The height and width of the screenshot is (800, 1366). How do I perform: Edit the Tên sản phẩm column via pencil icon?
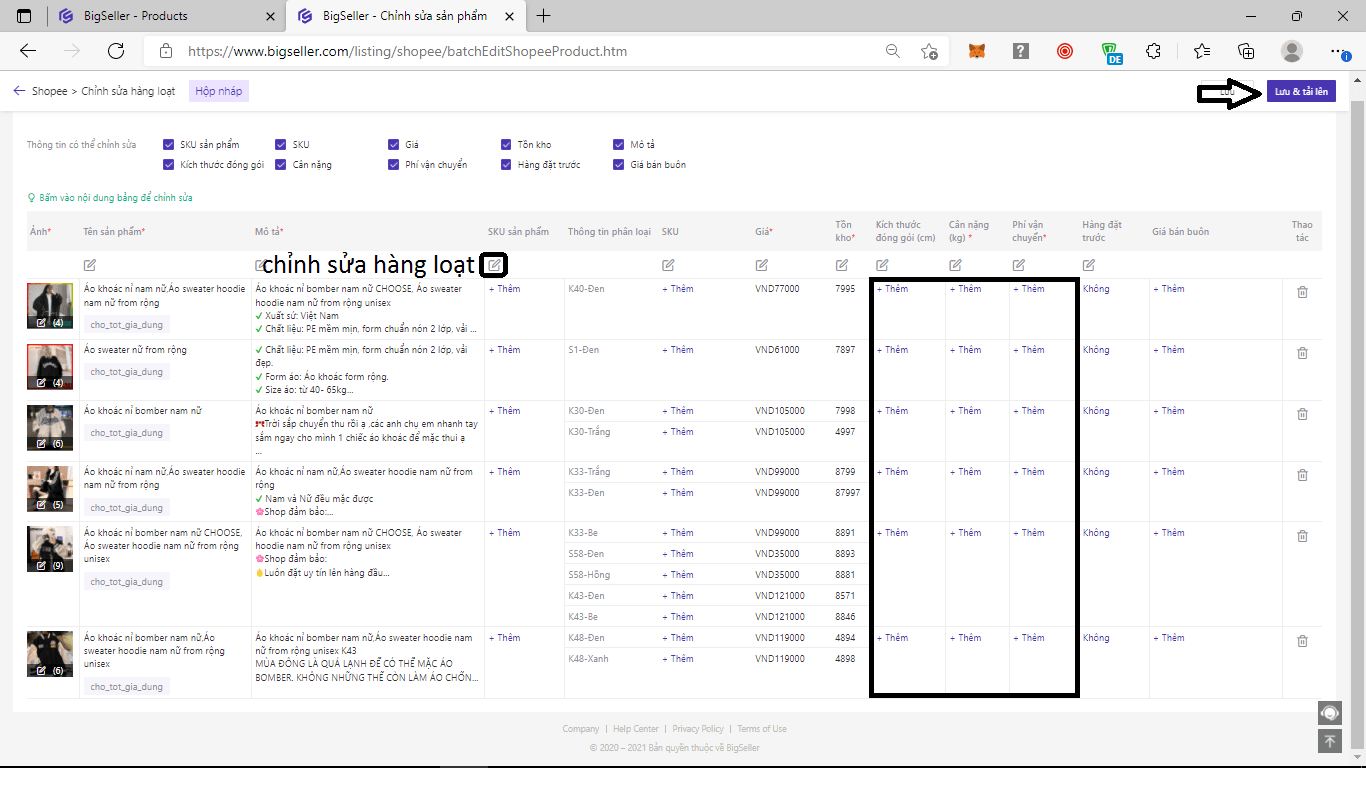(x=90, y=265)
